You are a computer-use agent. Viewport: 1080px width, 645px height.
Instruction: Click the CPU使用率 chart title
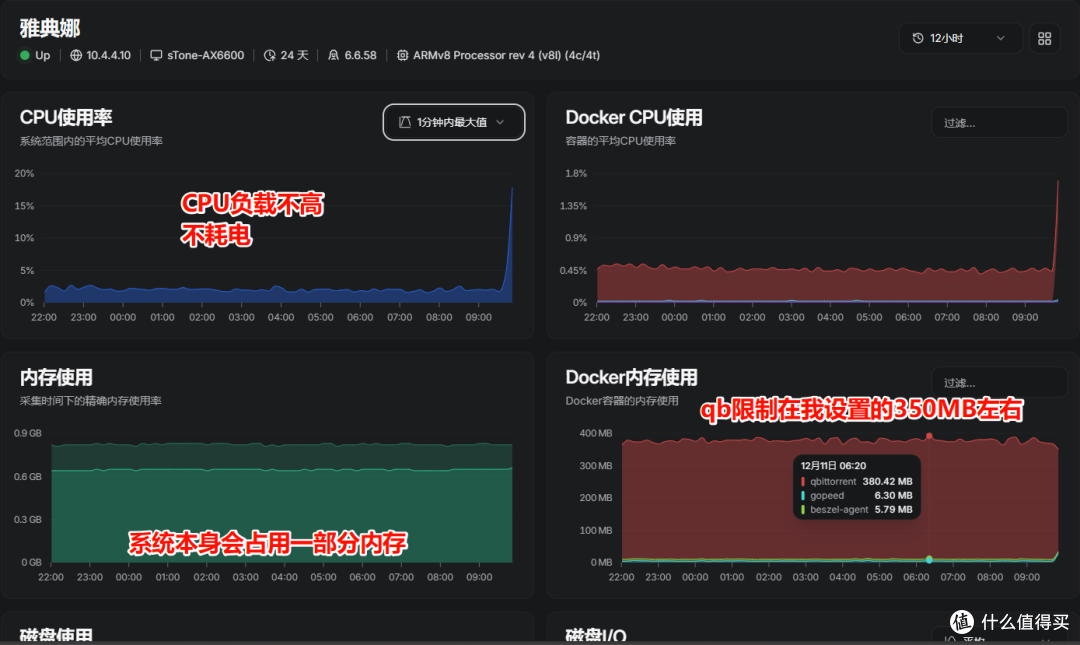[66, 118]
